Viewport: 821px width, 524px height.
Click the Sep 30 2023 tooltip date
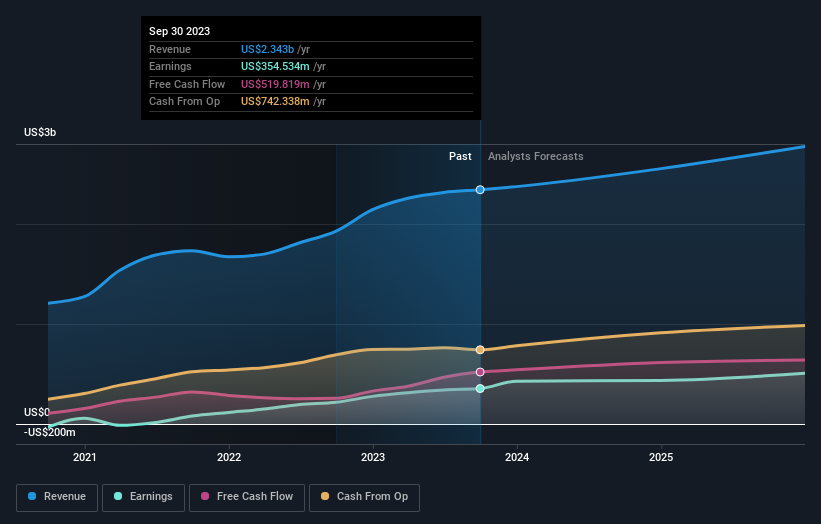point(180,31)
